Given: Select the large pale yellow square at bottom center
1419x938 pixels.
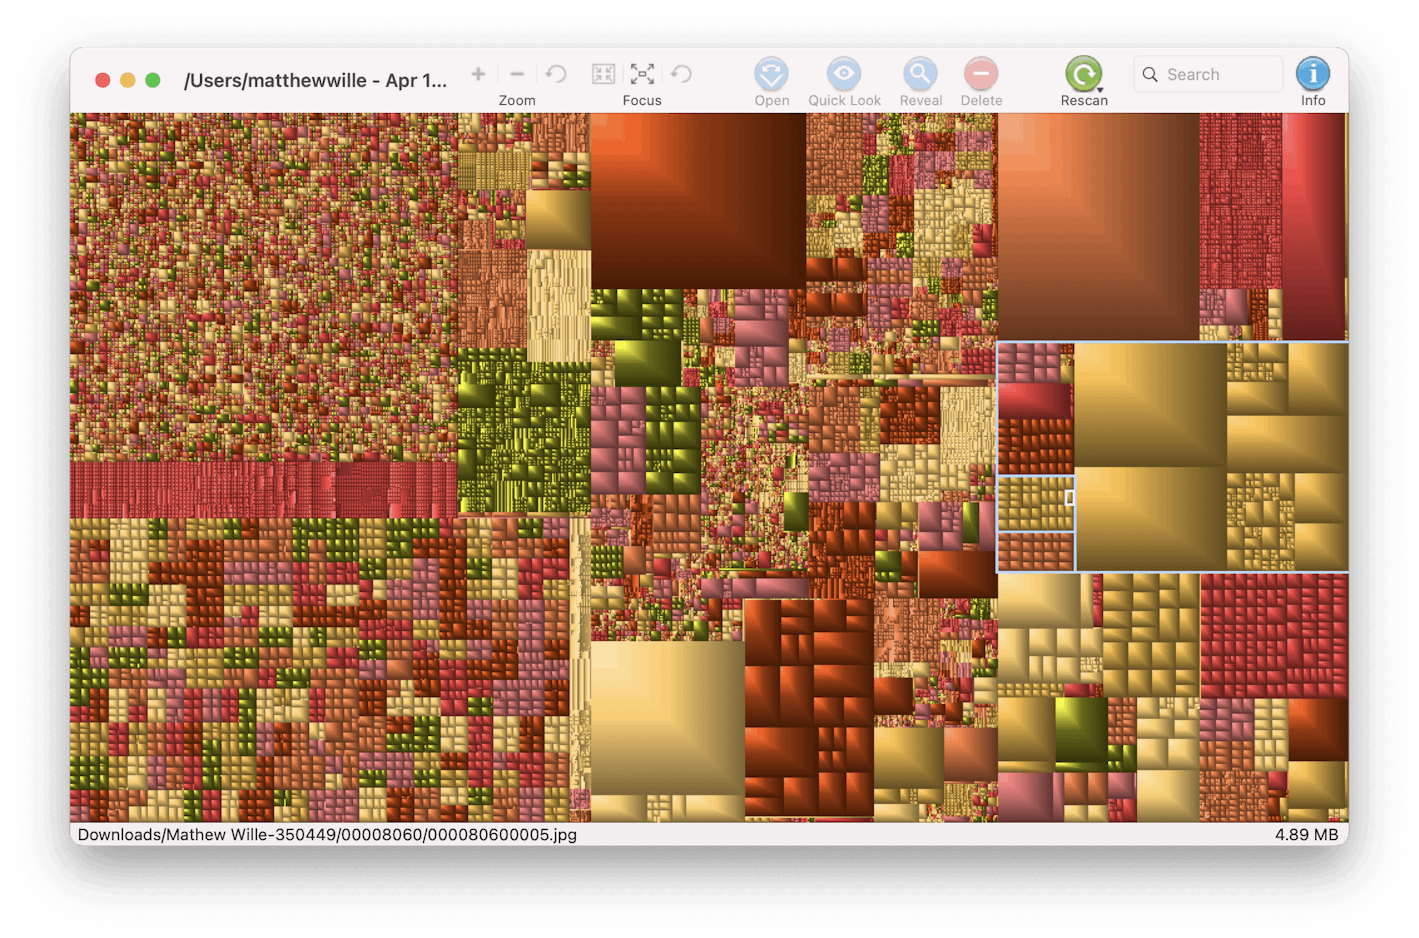Looking at the screenshot, I should [x=667, y=717].
